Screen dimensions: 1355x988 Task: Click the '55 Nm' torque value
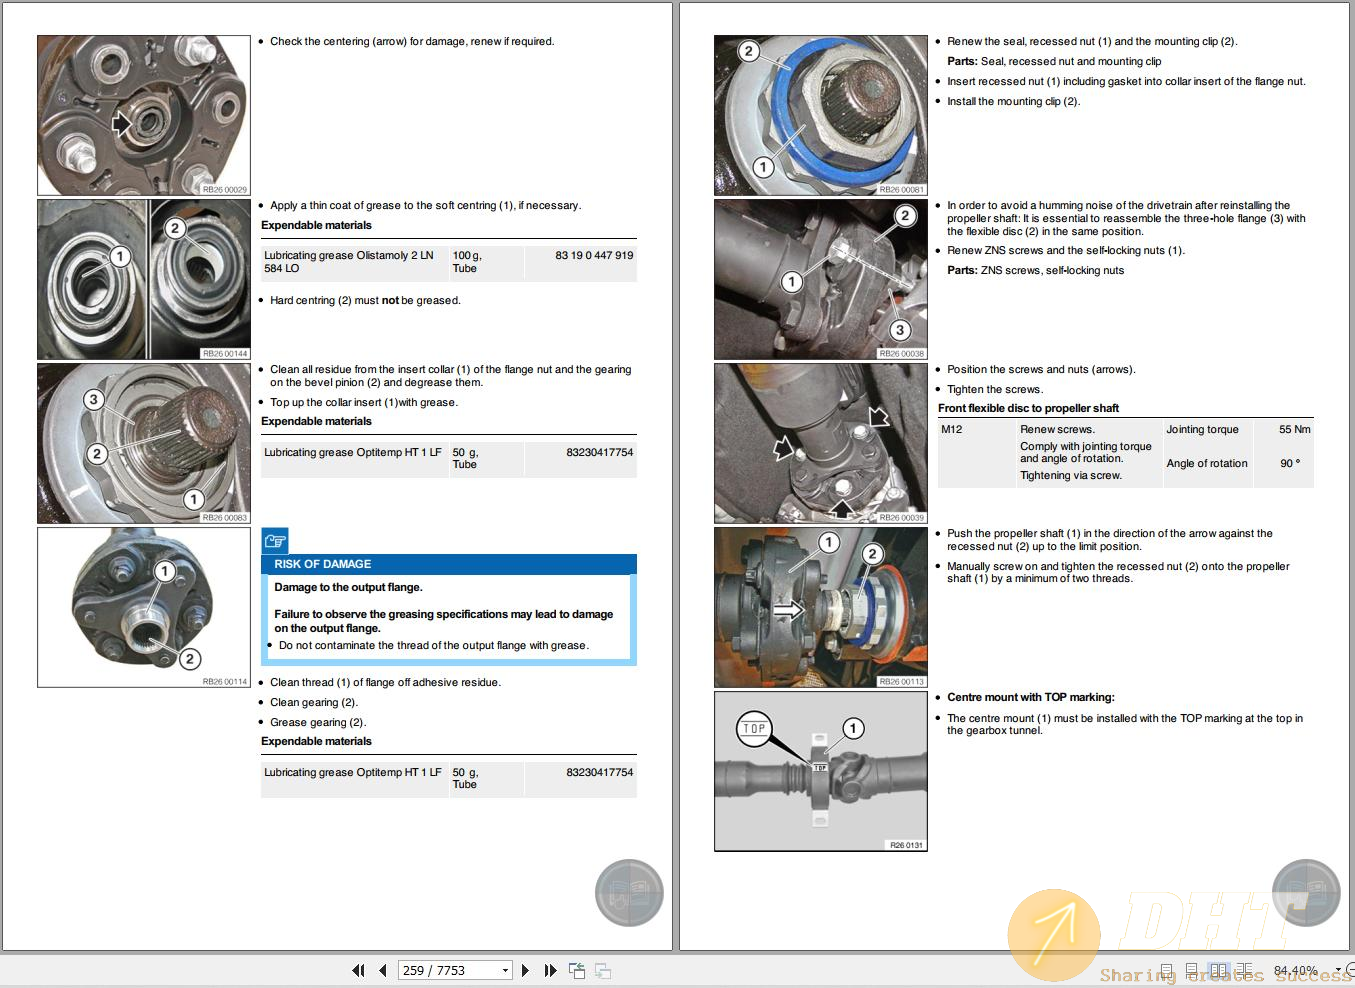point(1295,429)
